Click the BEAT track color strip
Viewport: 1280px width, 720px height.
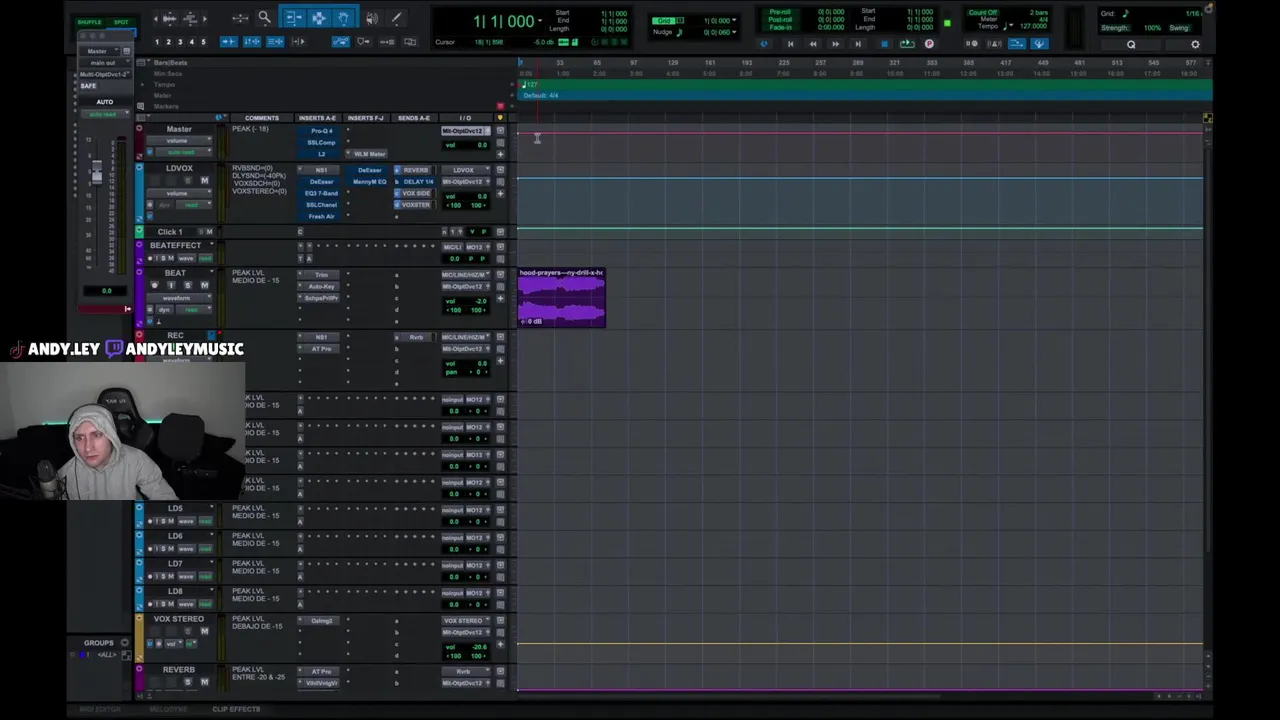point(139,297)
